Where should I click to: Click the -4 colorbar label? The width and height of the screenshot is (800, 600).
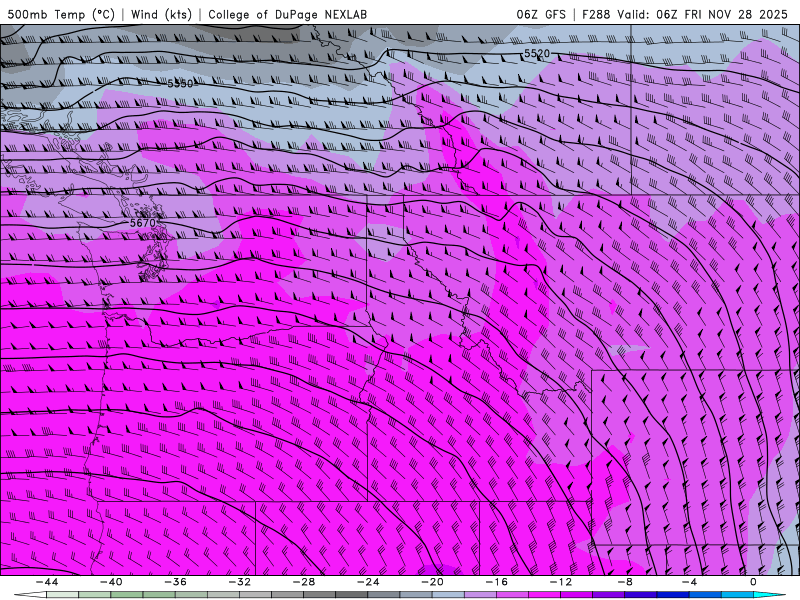(x=689, y=582)
